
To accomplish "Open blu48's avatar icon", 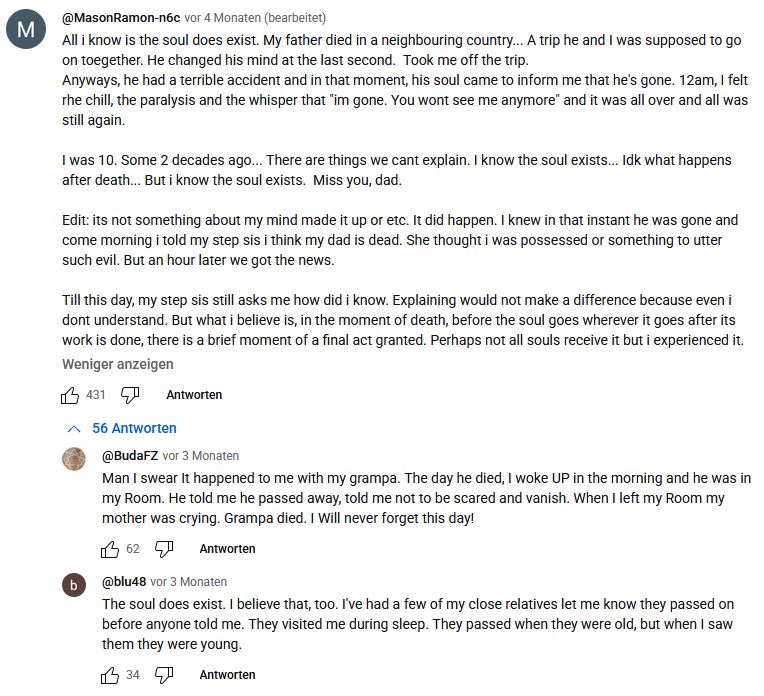I will (x=74, y=585).
